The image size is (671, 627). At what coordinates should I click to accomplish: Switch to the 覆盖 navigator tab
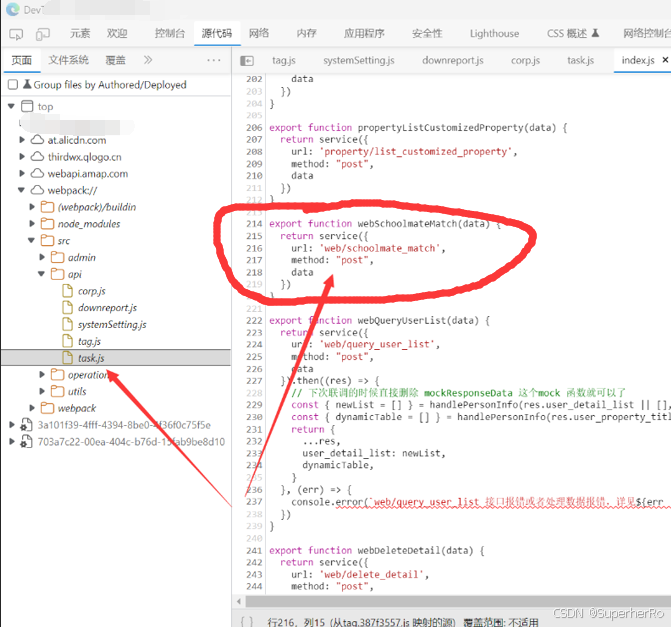tap(116, 60)
